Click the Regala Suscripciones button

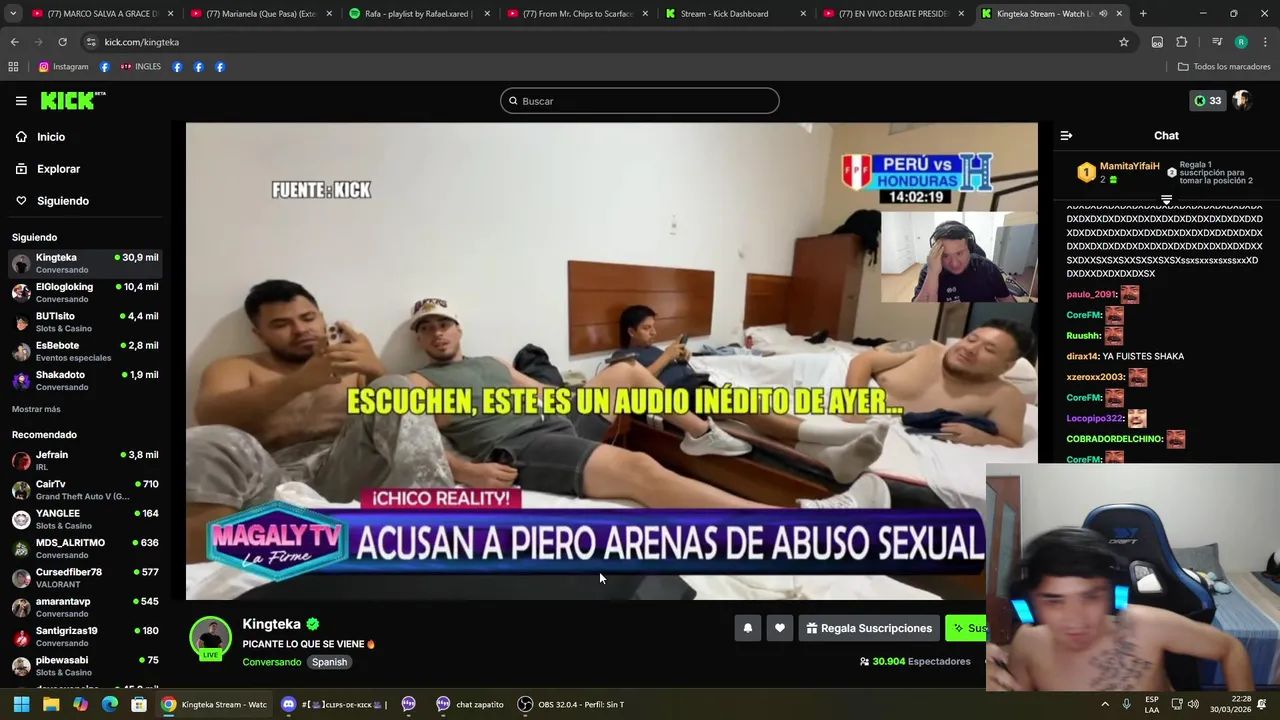coord(869,628)
